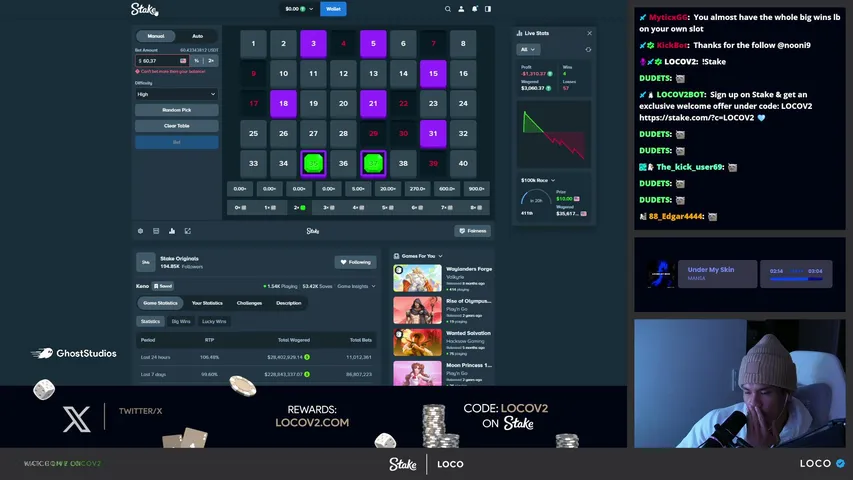Toggle the Following heart button
853x480 pixels.
[356, 262]
